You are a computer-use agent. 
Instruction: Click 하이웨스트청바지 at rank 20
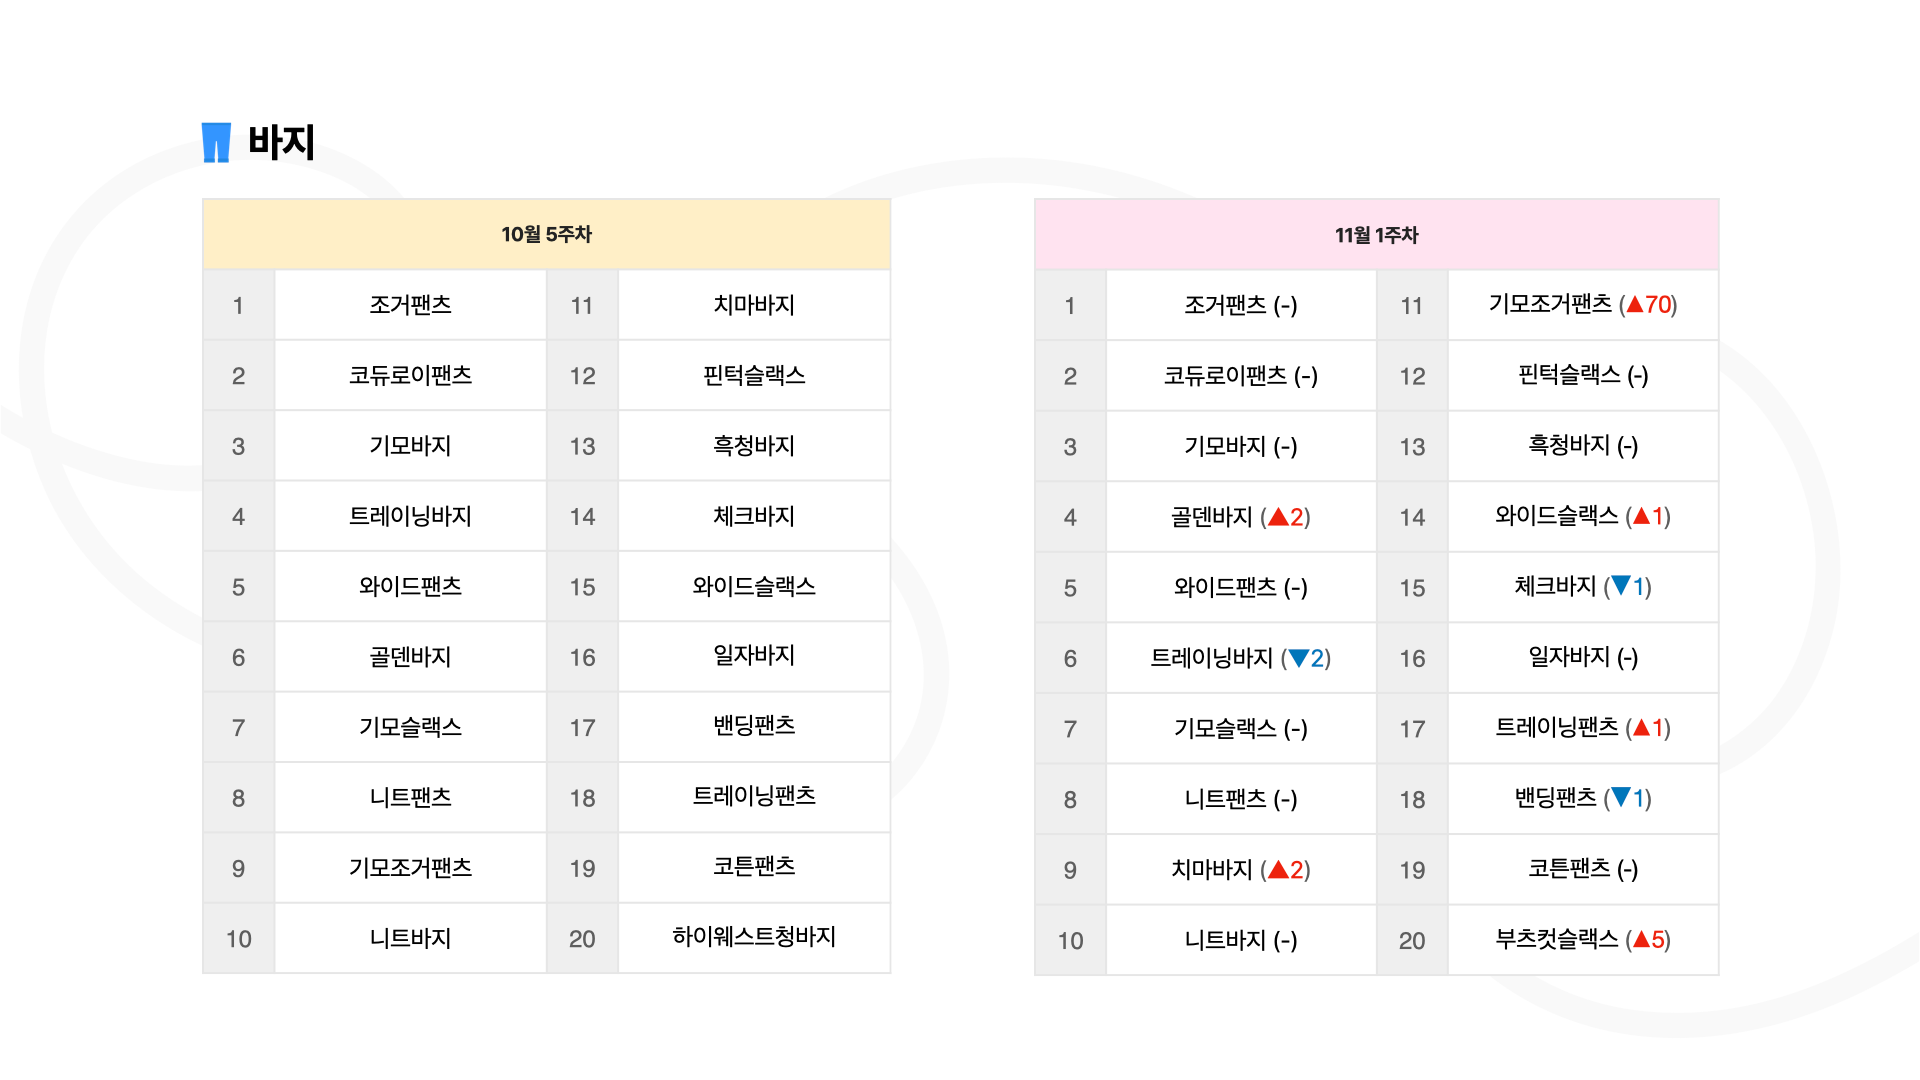pos(754,937)
